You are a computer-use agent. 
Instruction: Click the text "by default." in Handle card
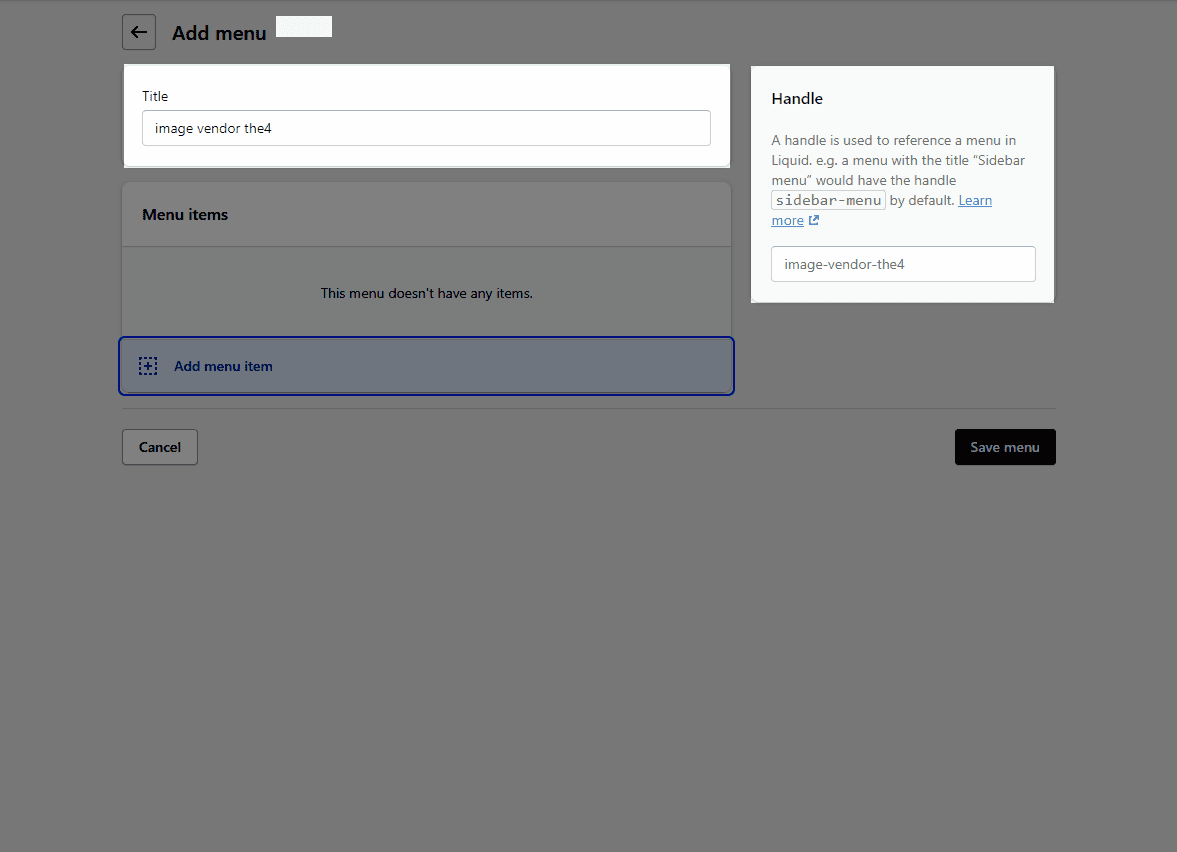pos(922,200)
